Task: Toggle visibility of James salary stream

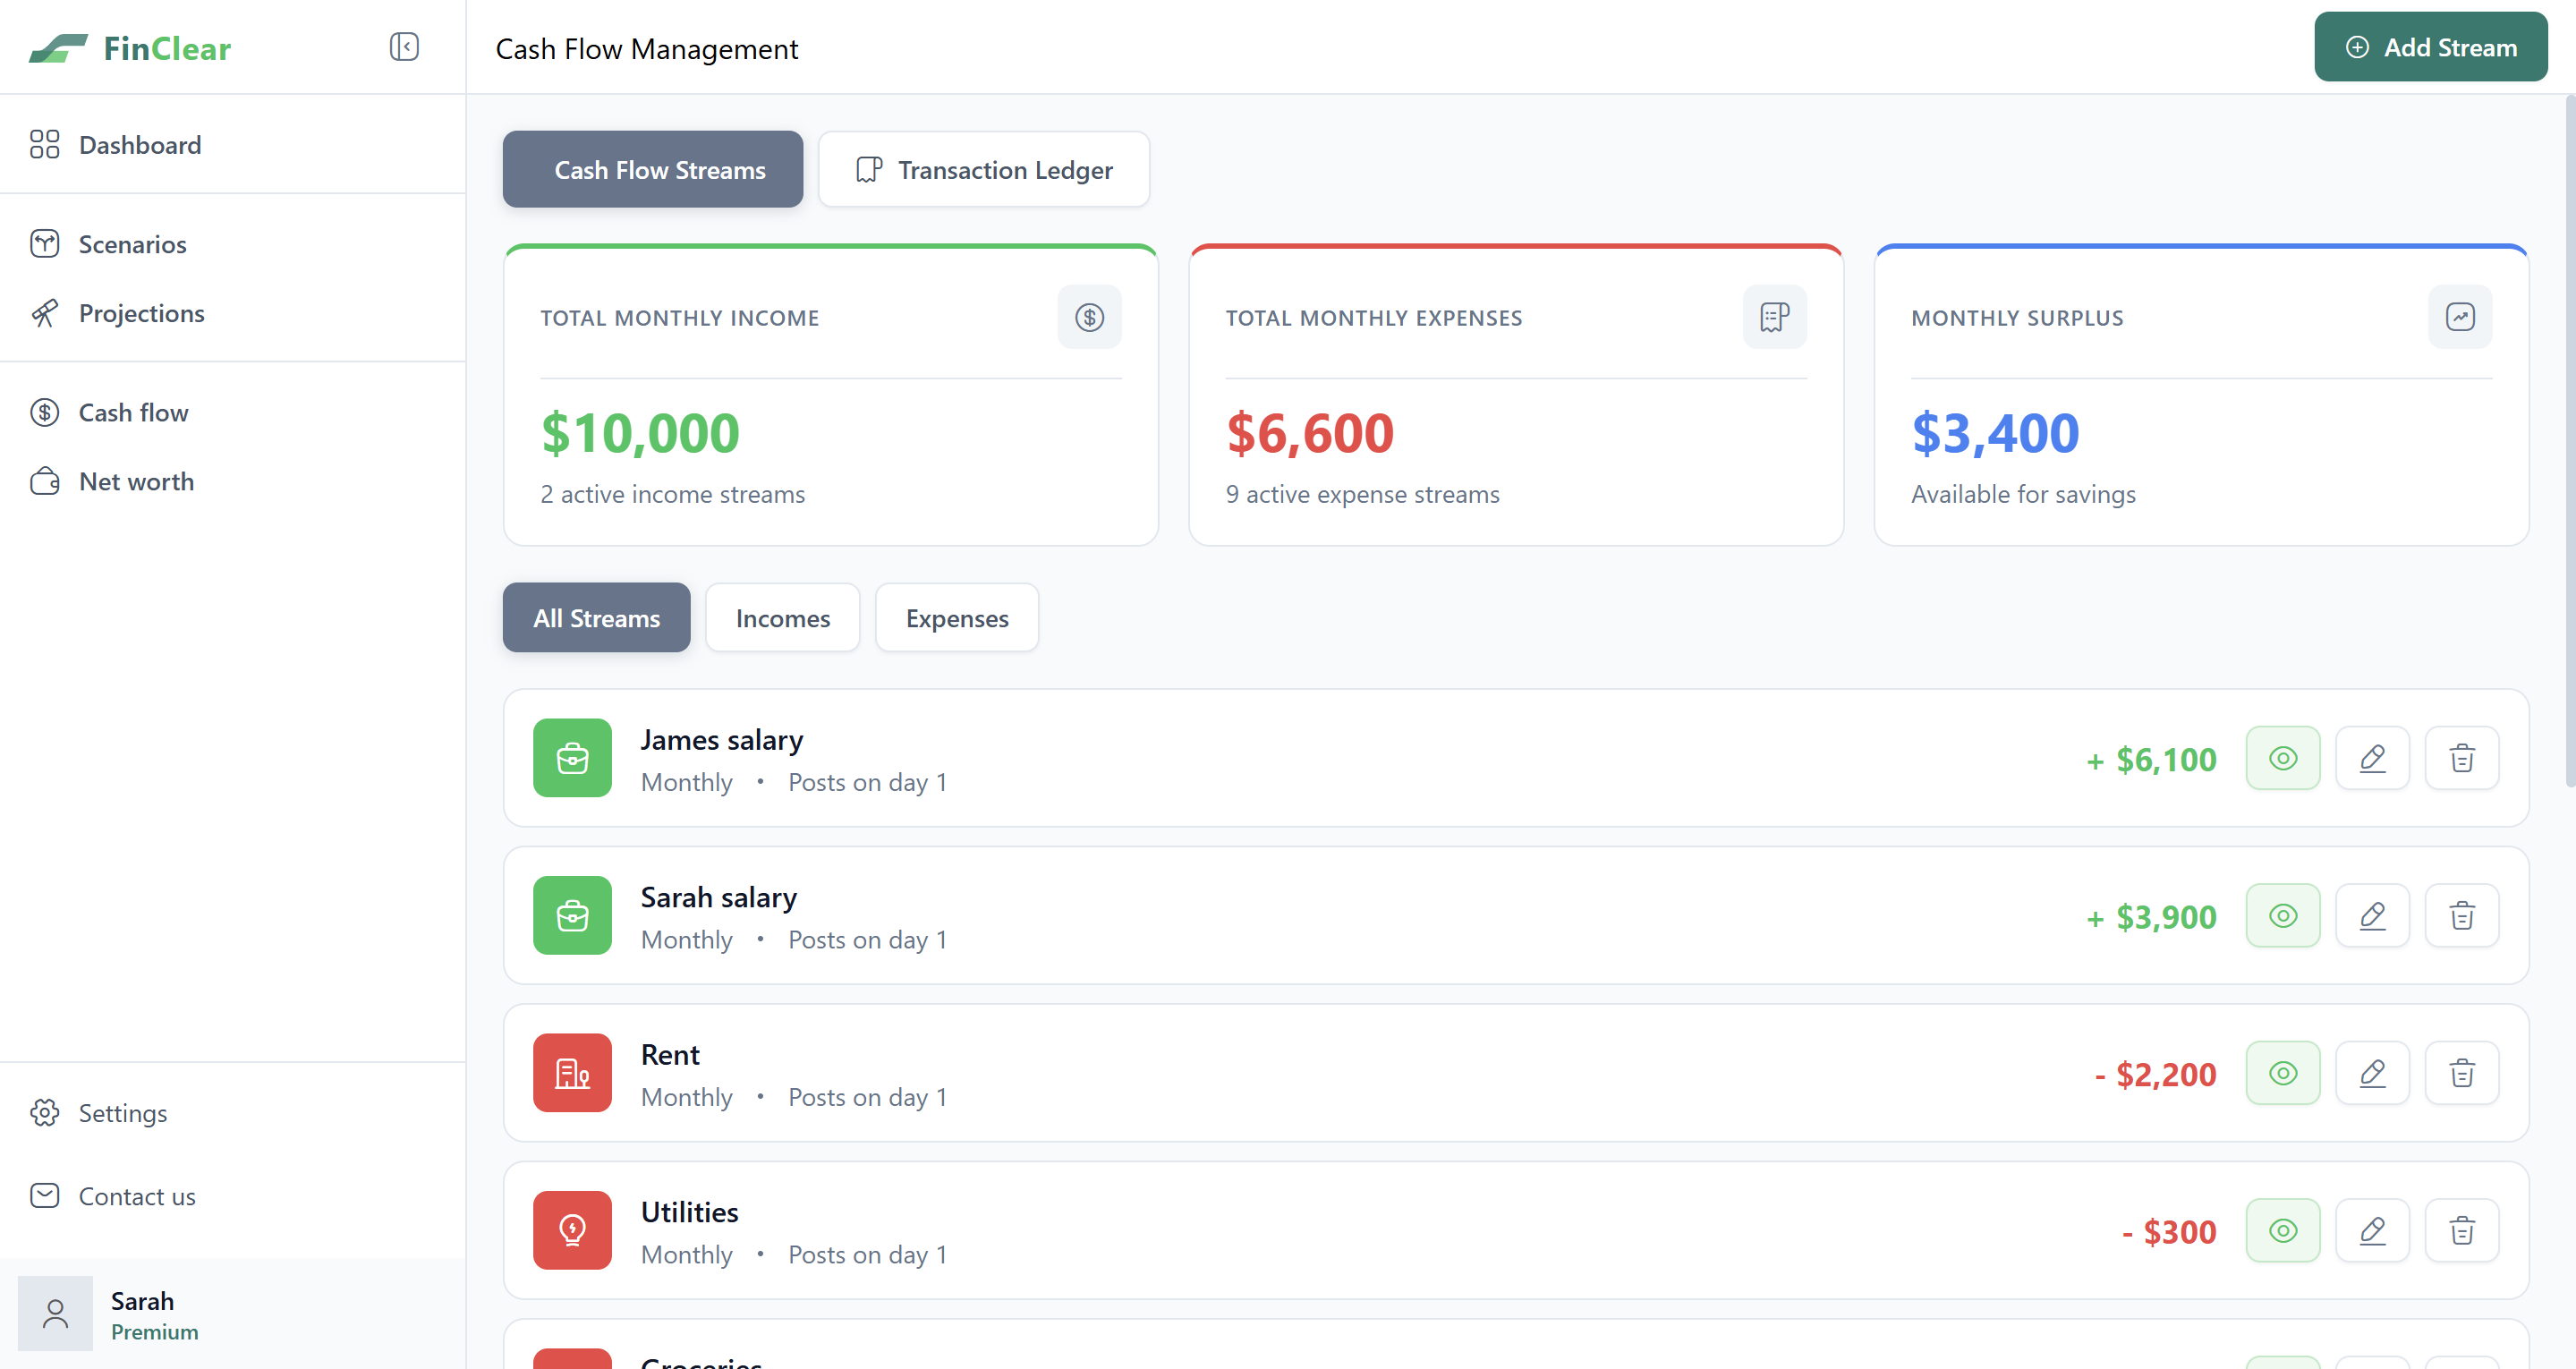Action: click(2282, 758)
